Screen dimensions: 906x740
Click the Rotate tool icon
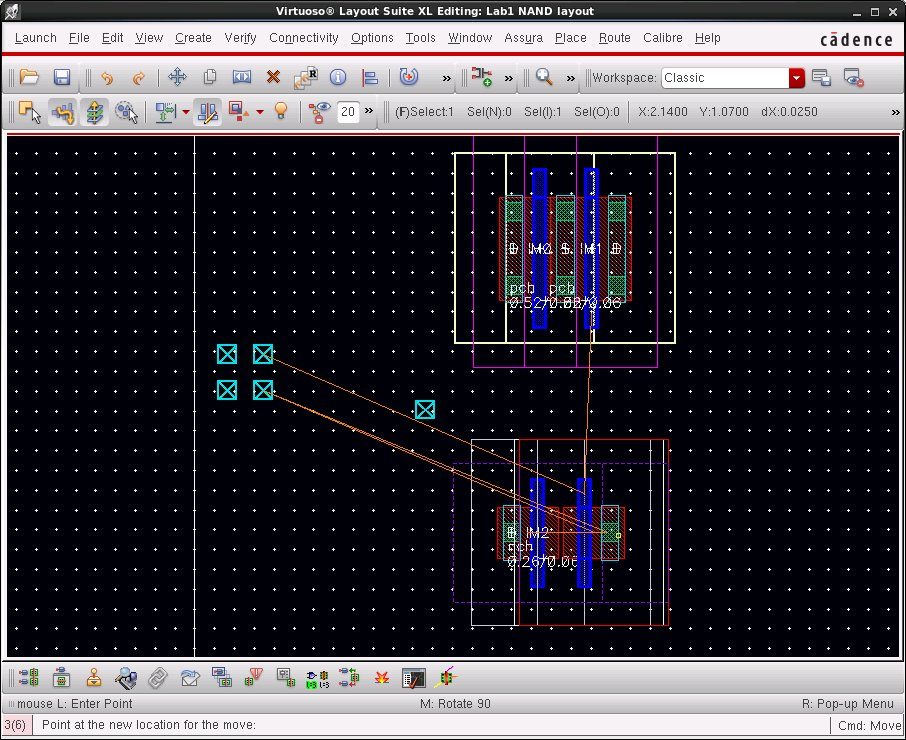tap(409, 77)
